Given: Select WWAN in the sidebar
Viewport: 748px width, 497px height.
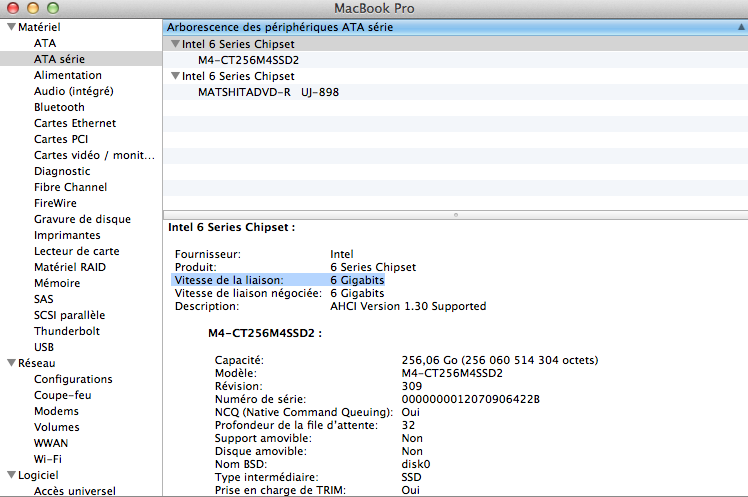Looking at the screenshot, I should [x=51, y=443].
